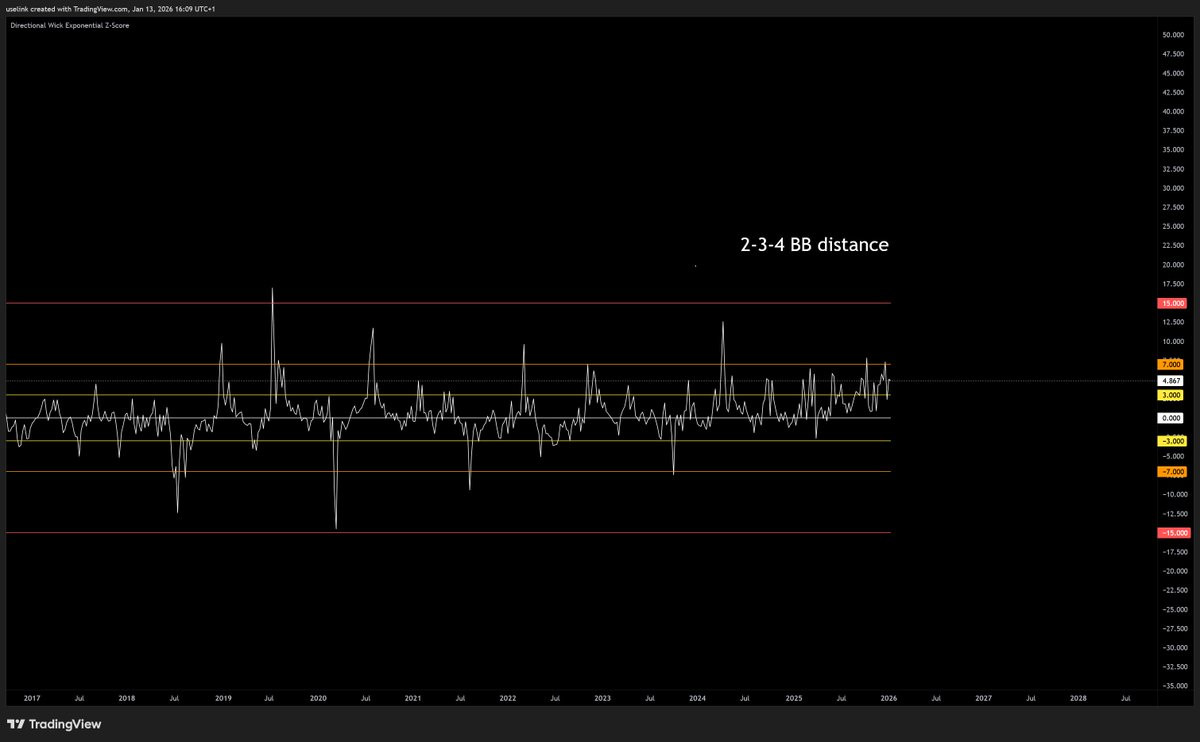The image size is (1200, 742).
Task: Click the 35.000 value on price axis
Action: [1173, 150]
